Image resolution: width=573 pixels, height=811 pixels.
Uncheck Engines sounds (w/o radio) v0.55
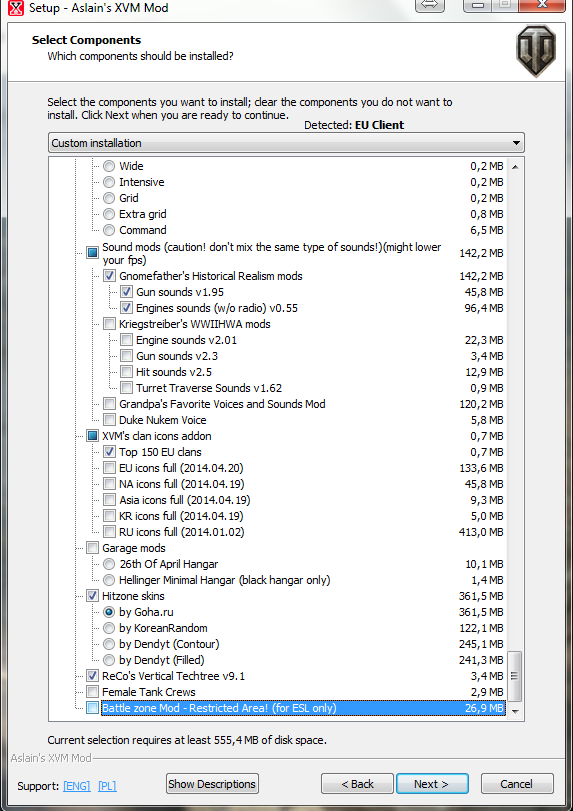click(x=126, y=308)
